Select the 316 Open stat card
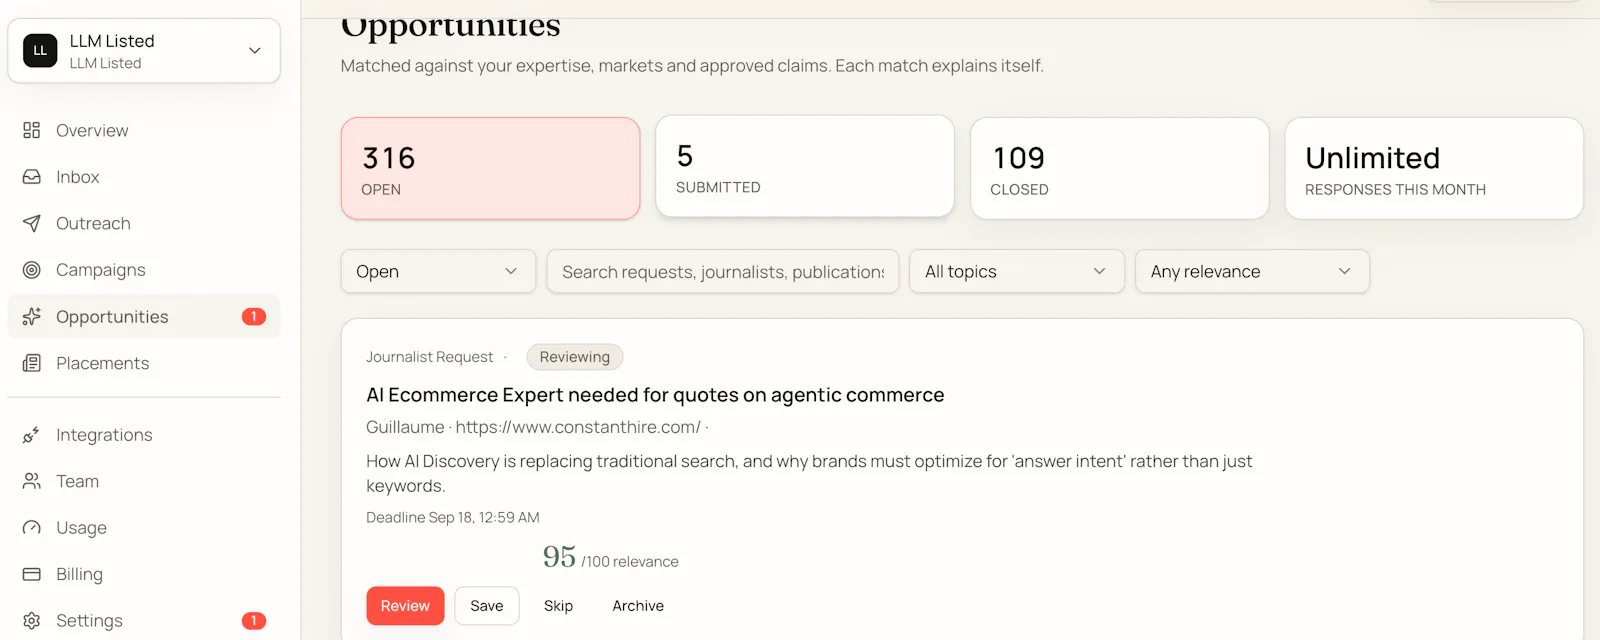Screen dimensions: 1600x640 pyautogui.click(x=490, y=169)
